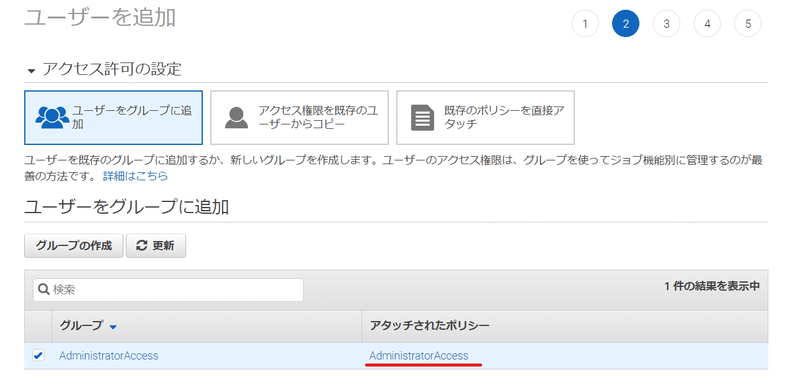Viewport: 800px width, 386px height.
Task: Open step 4 in the wizard
Action: tap(707, 24)
